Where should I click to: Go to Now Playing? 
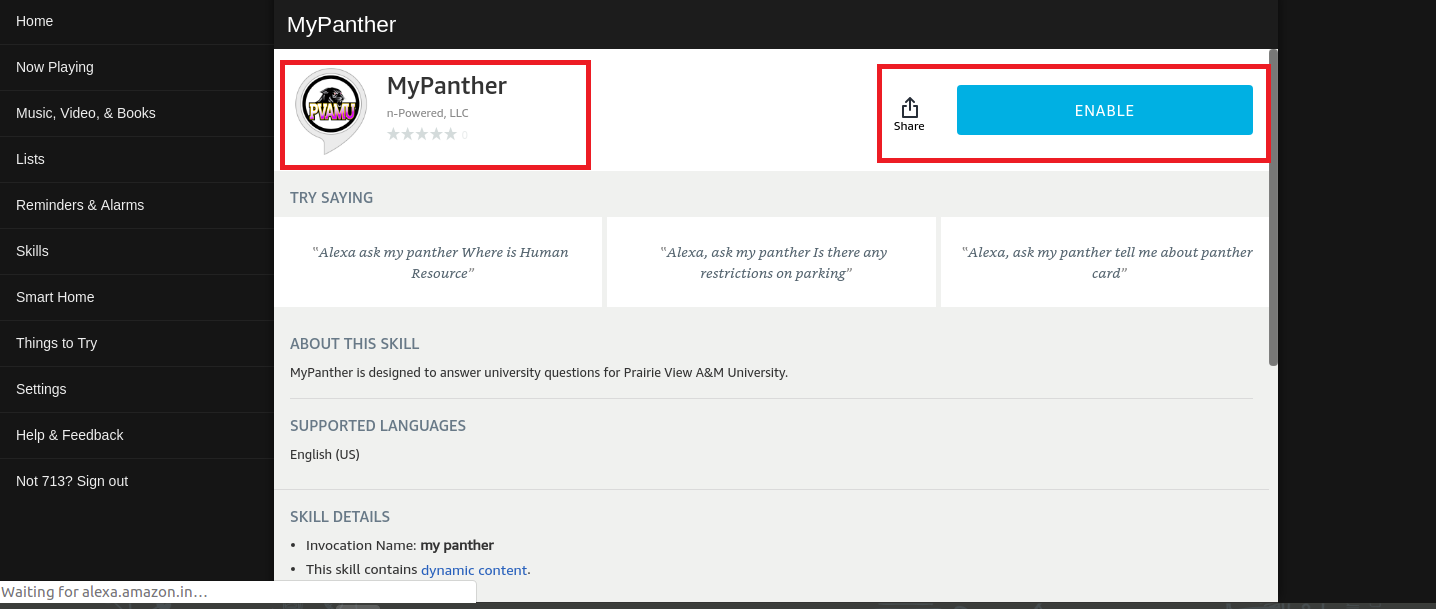tap(136, 67)
